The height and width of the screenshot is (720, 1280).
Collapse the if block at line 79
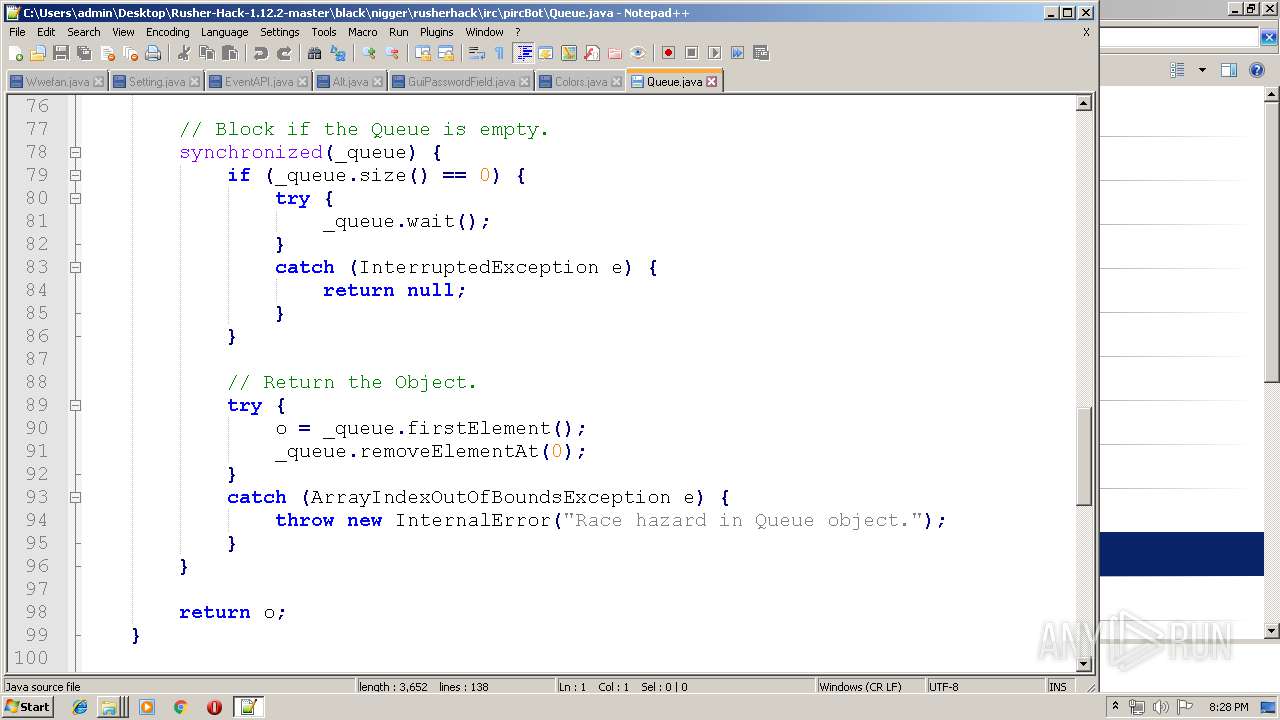click(75, 175)
